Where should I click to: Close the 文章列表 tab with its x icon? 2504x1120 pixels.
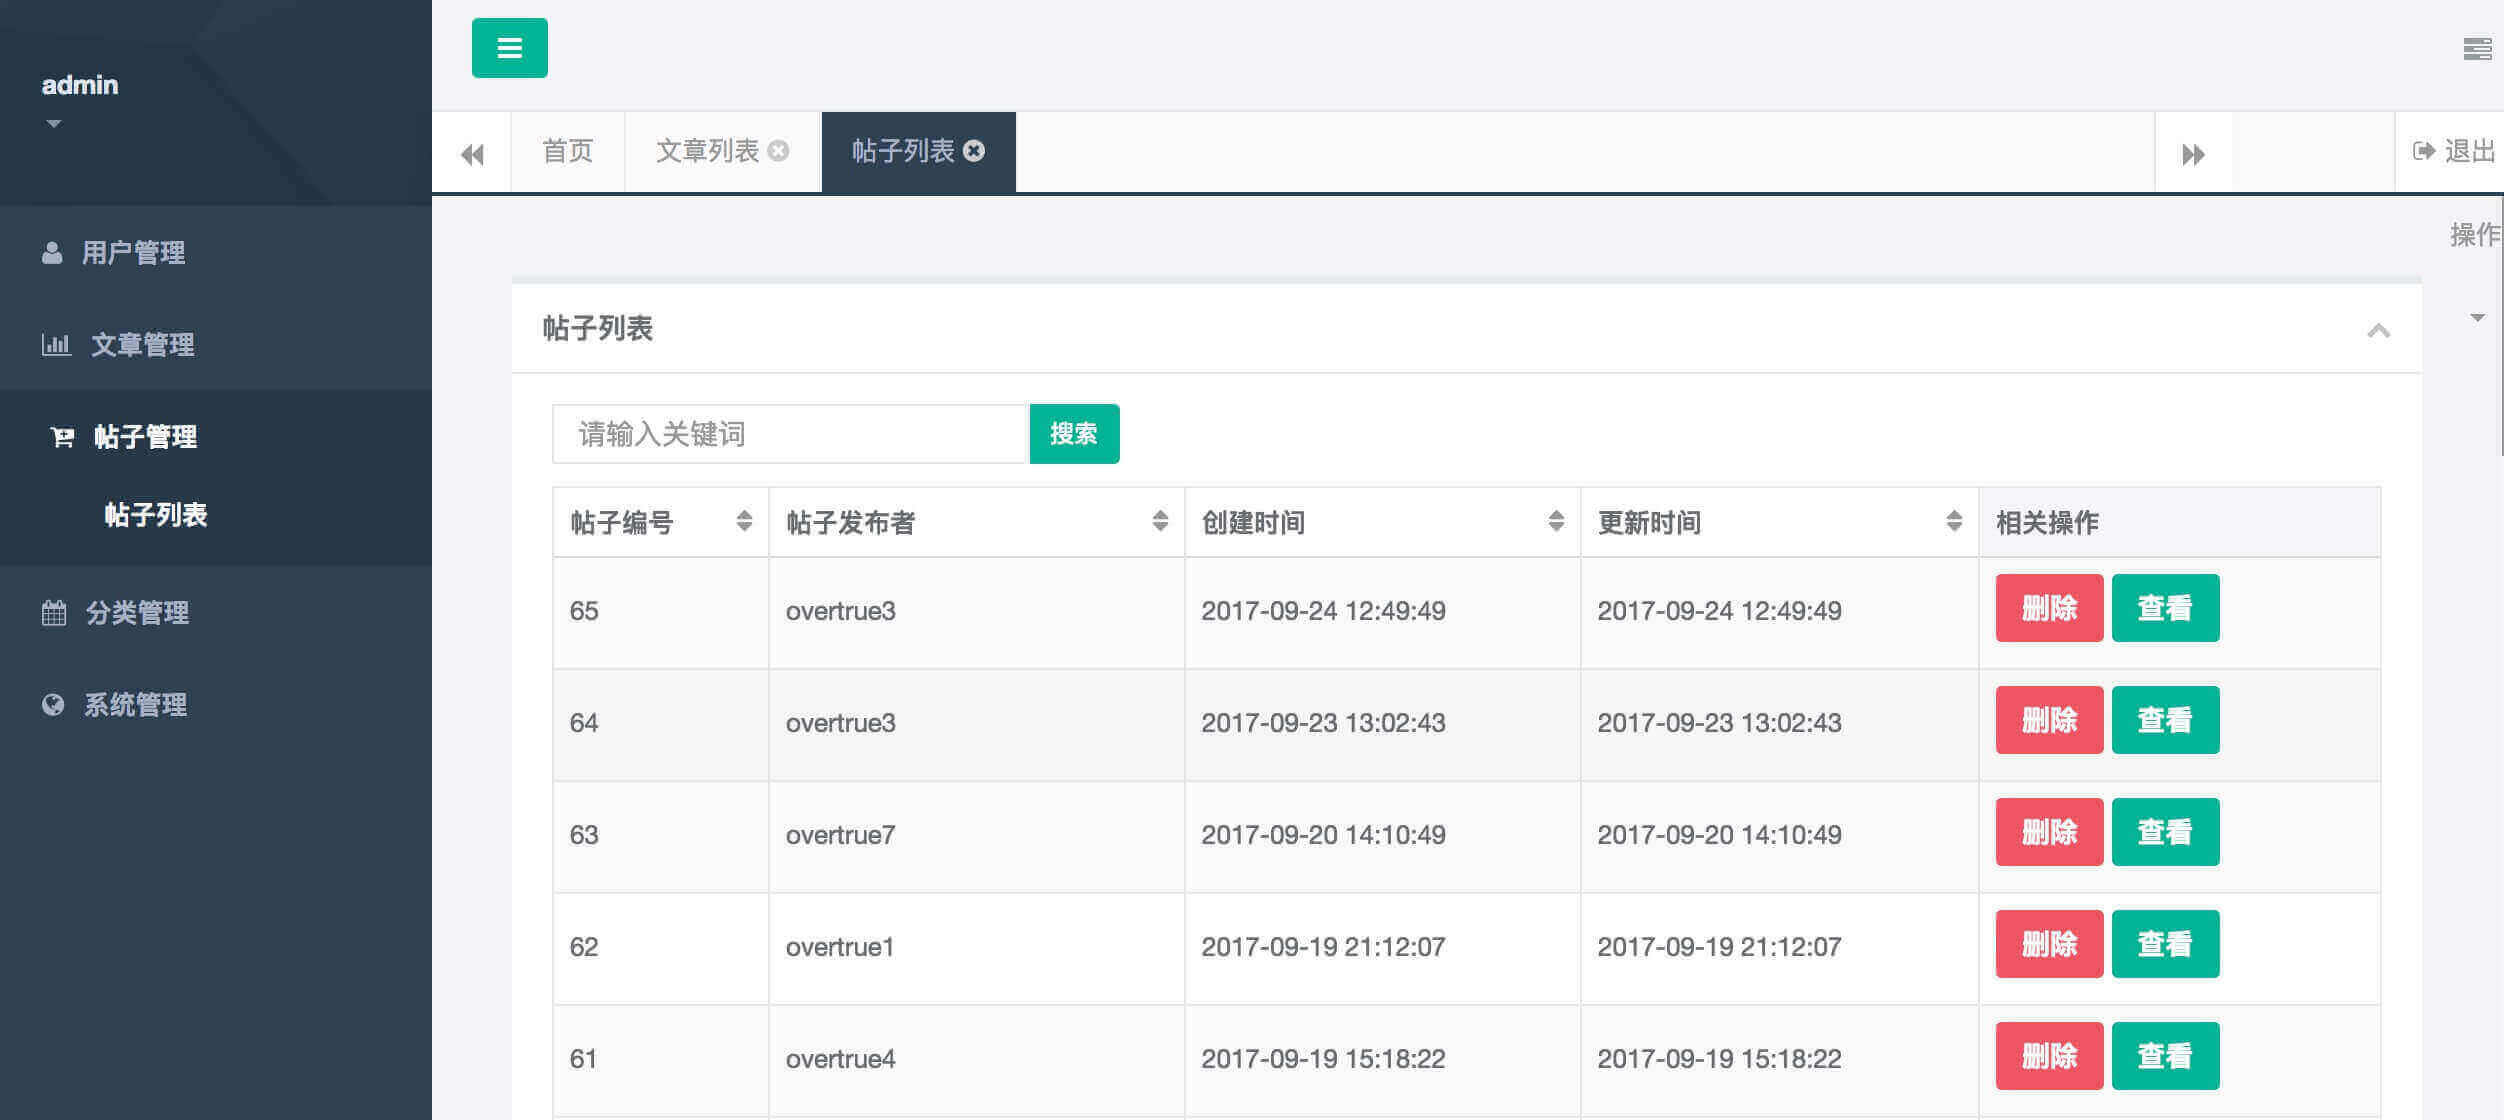coord(778,151)
